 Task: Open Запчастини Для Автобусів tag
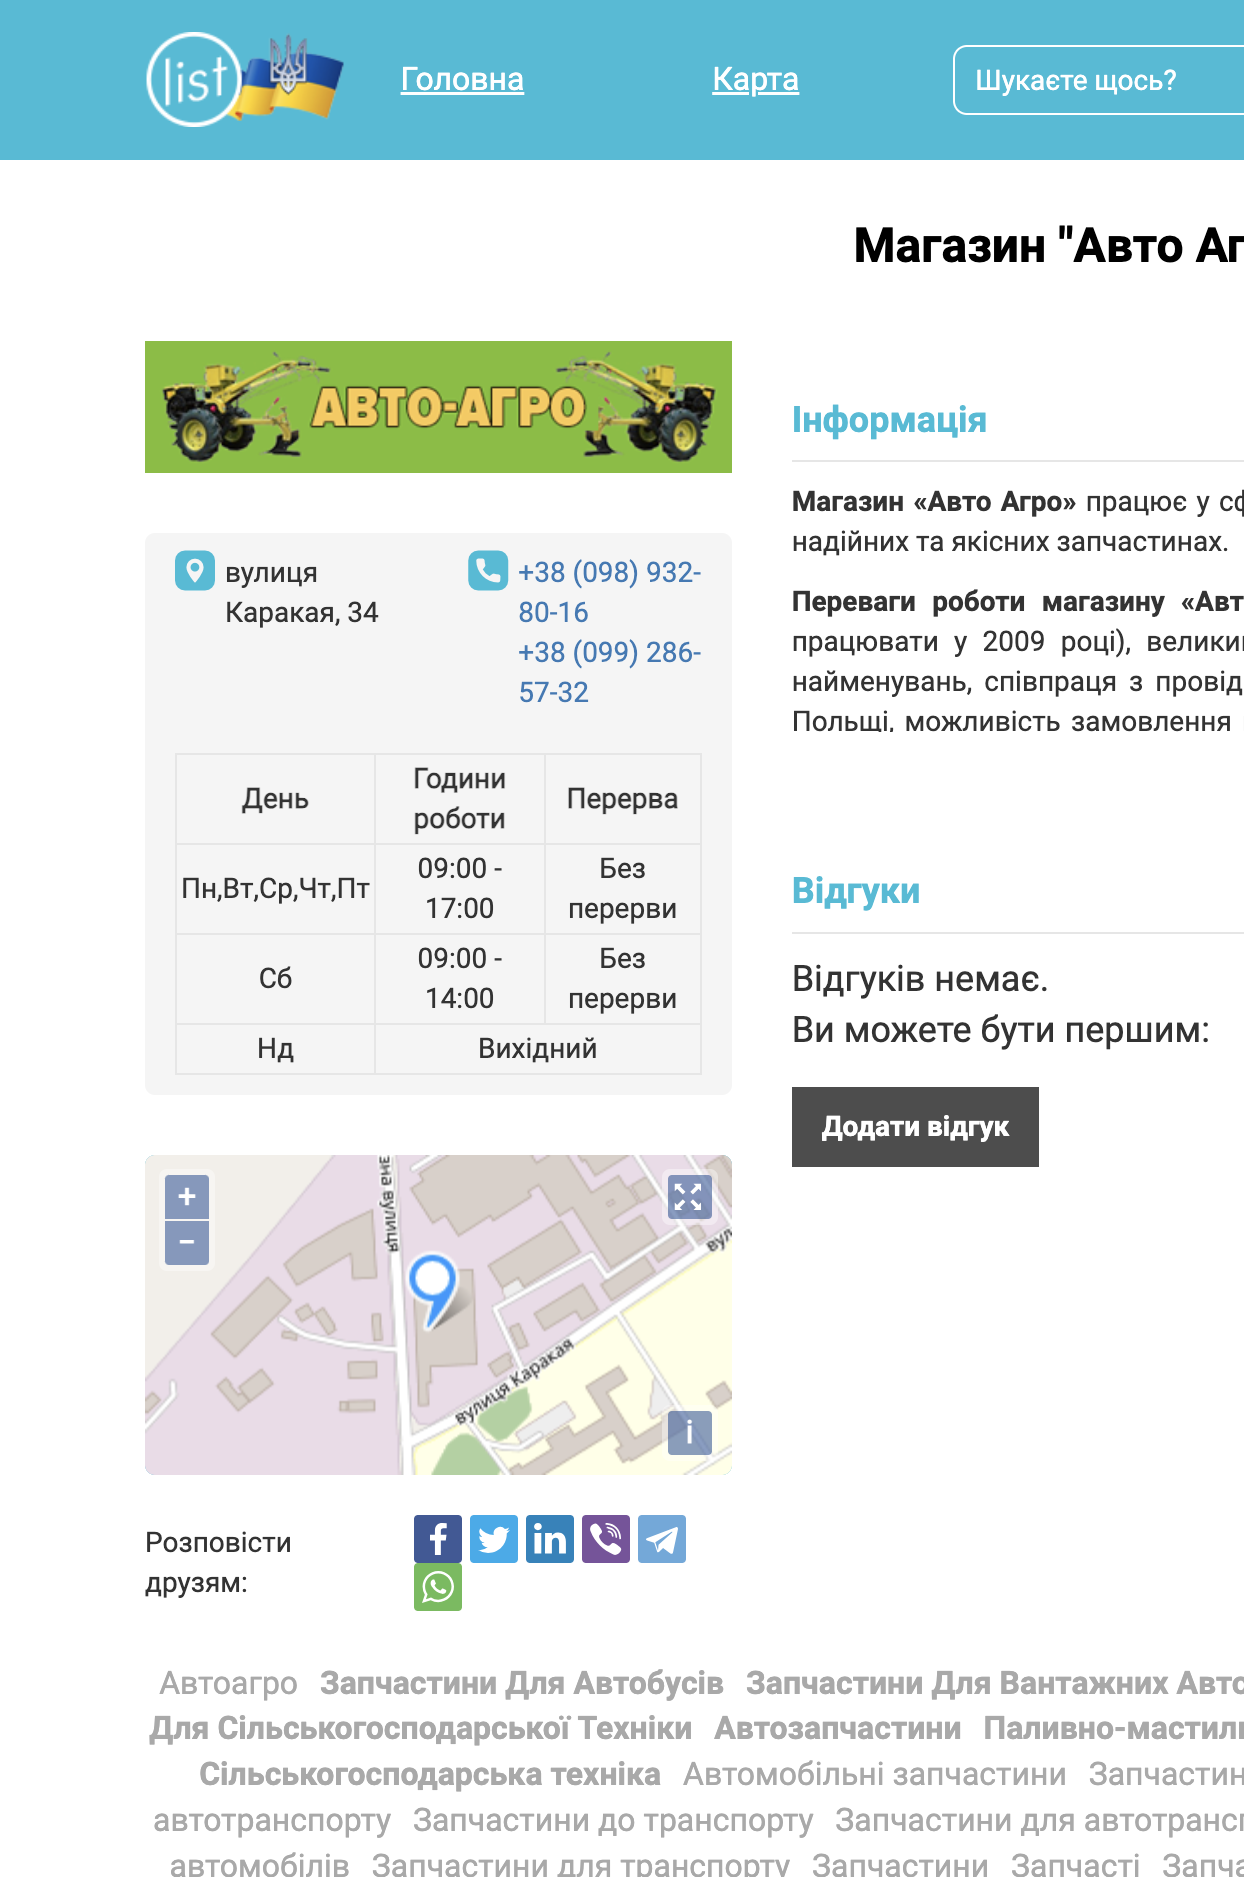(522, 1683)
